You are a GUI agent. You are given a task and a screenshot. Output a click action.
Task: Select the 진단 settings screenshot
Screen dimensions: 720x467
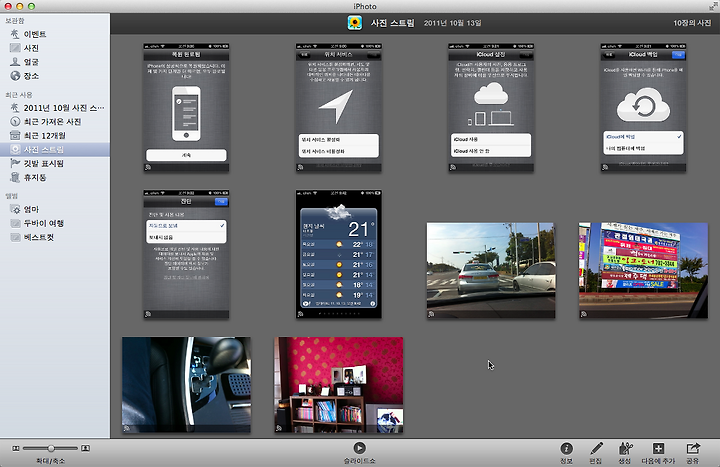186,254
